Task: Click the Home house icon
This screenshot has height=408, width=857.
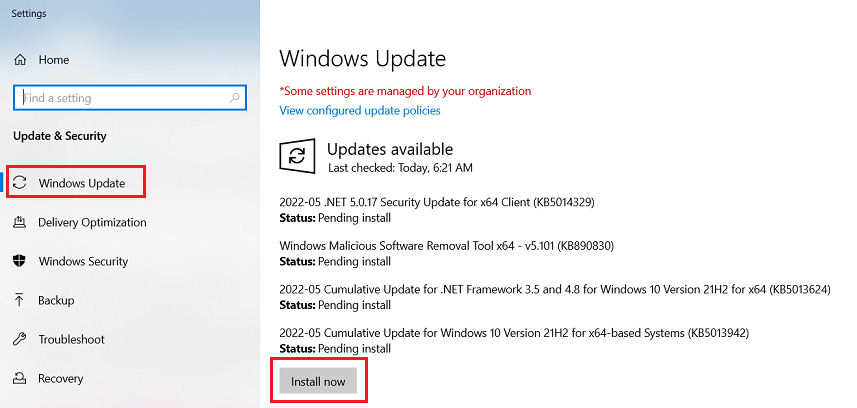Action: coord(19,60)
